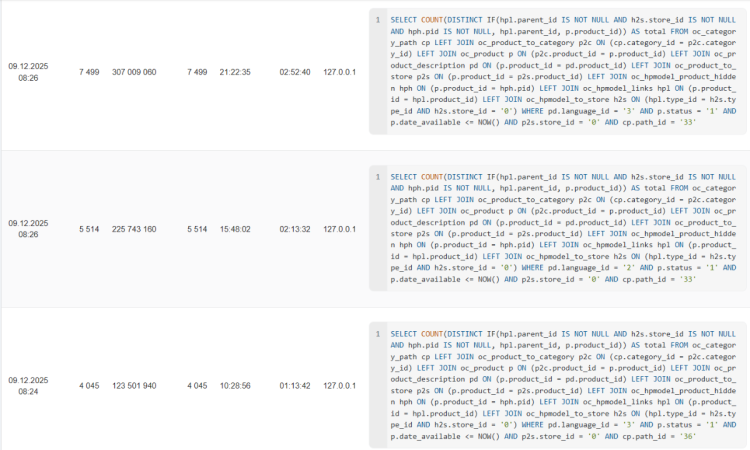The height and width of the screenshot is (450, 750).
Task: Click 127.0.0.1 in the 7 499 row
Action: point(340,72)
